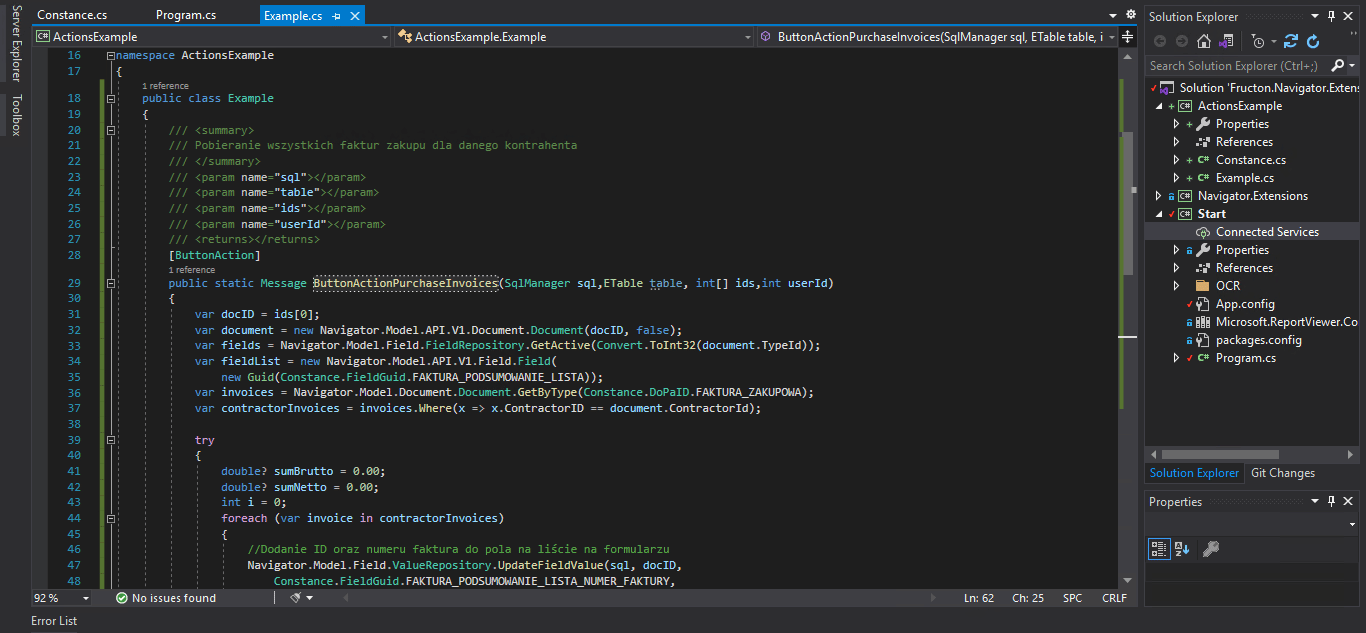Image resolution: width=1366 pixels, height=633 pixels.
Task: Click the Refresh icon in Solution Explorer
Action: point(1313,41)
